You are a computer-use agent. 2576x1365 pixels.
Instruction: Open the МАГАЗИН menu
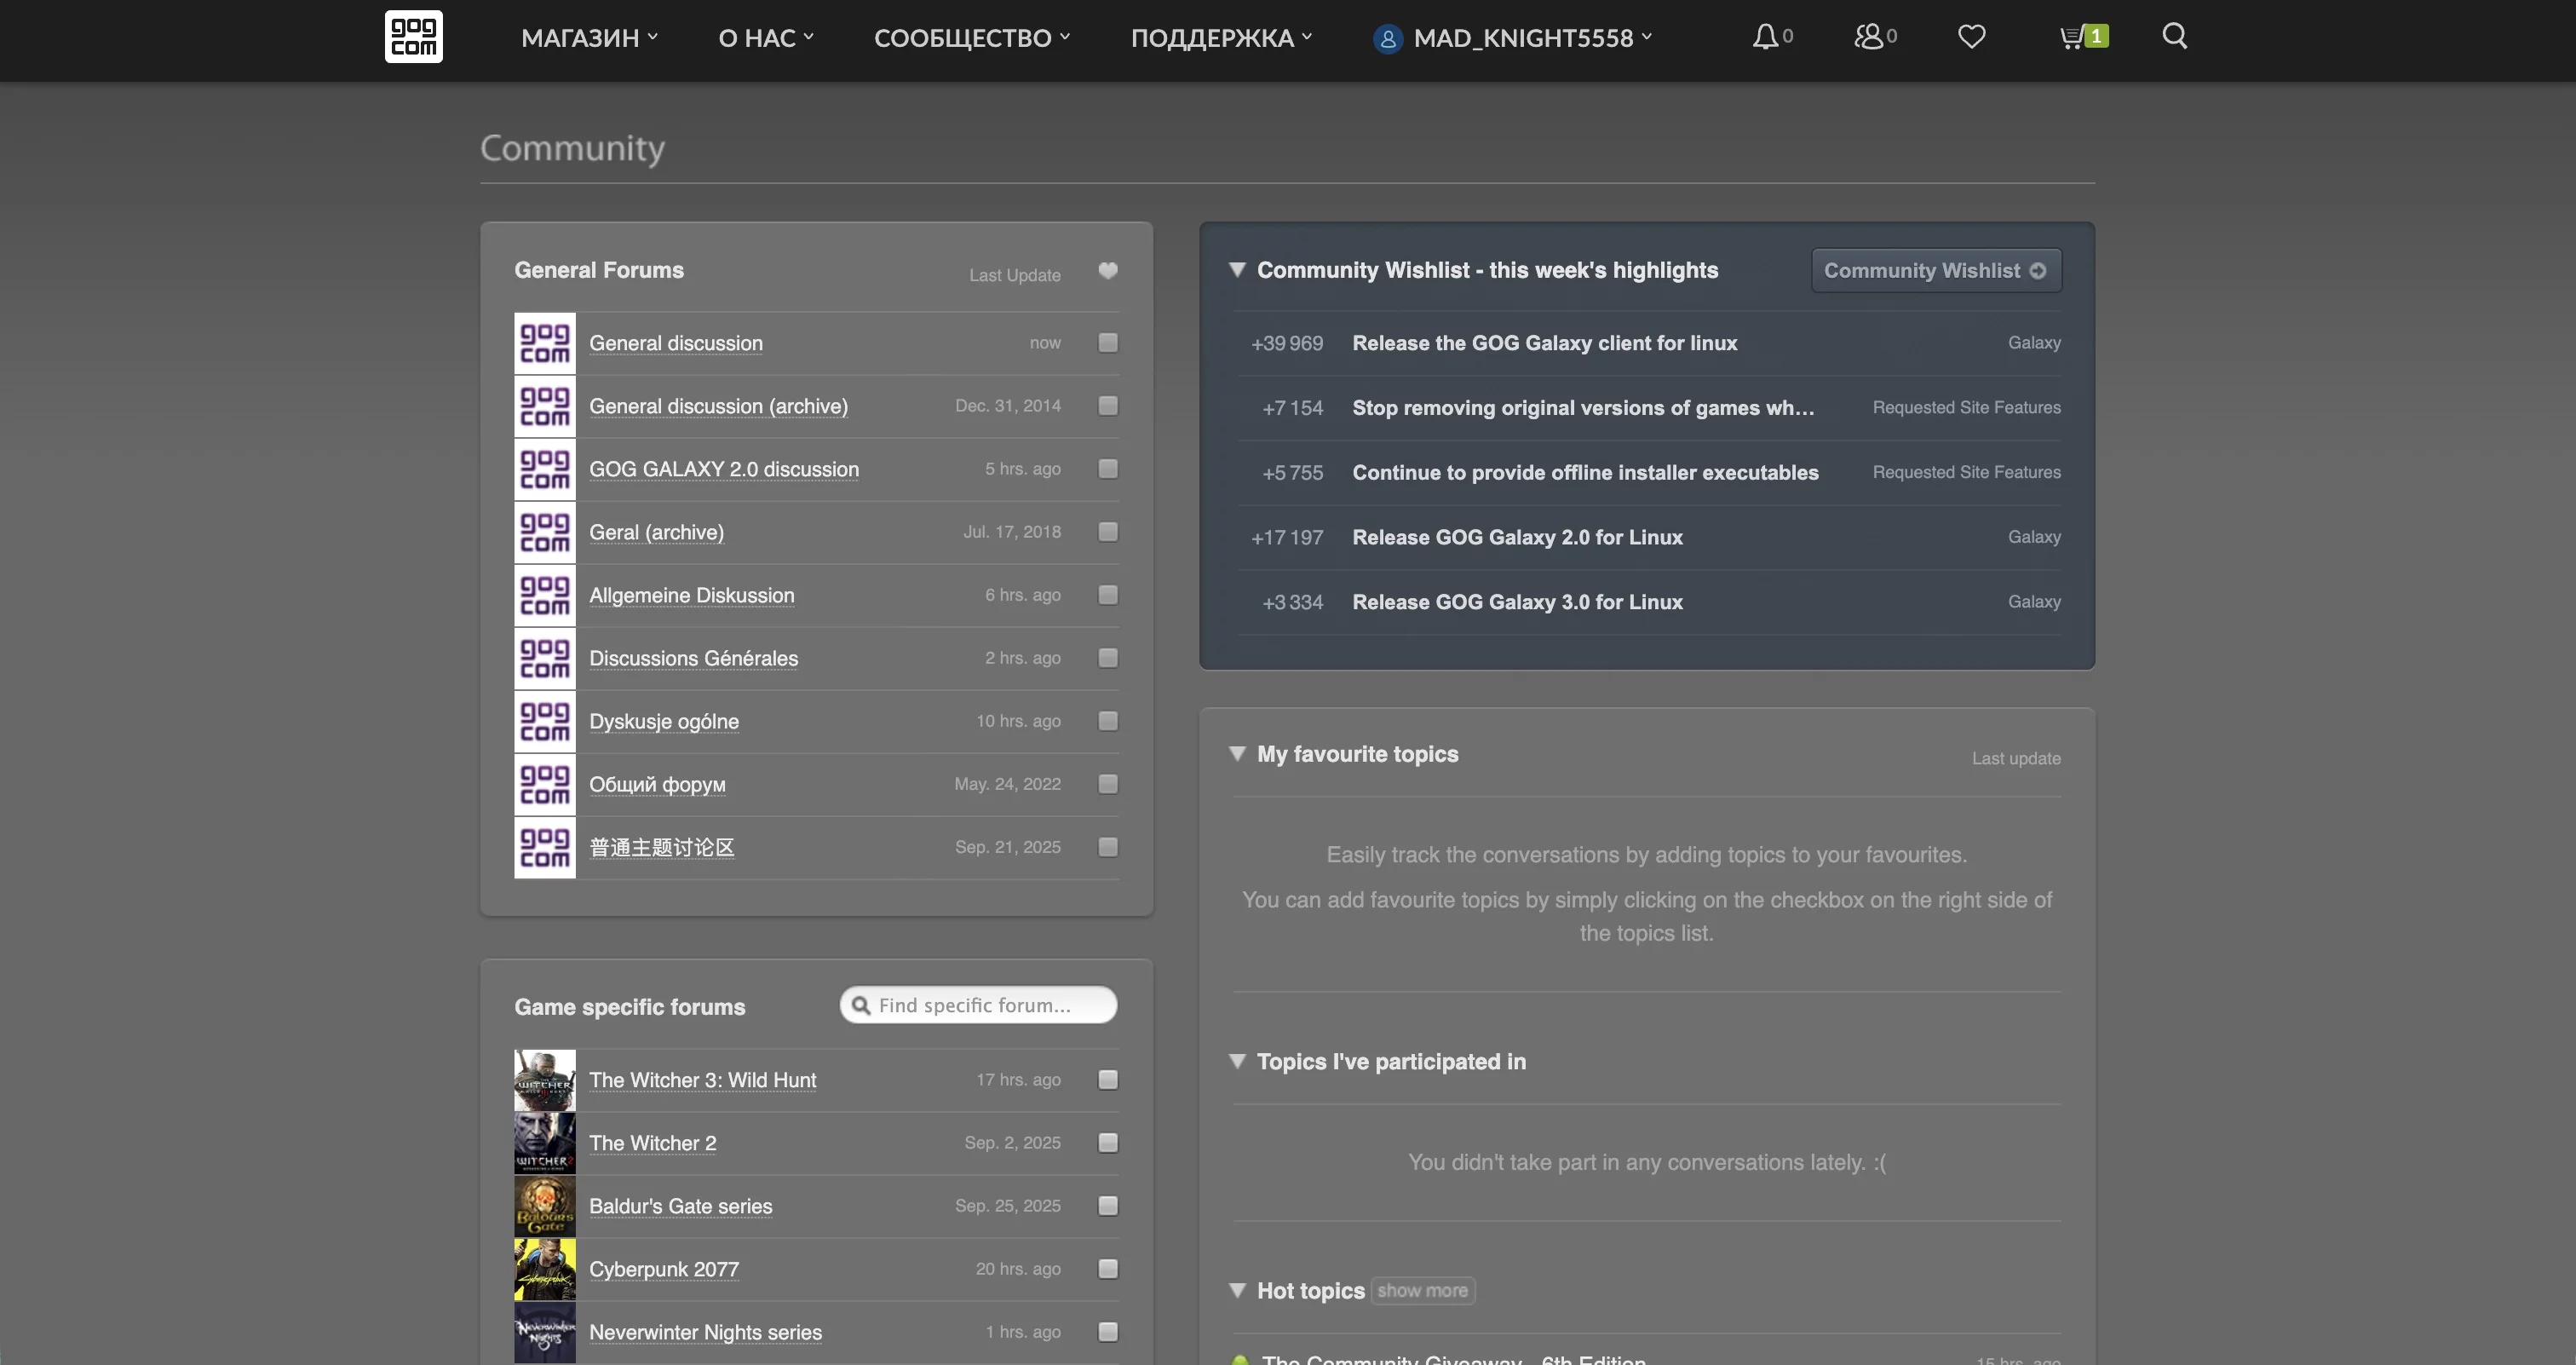[x=589, y=38]
